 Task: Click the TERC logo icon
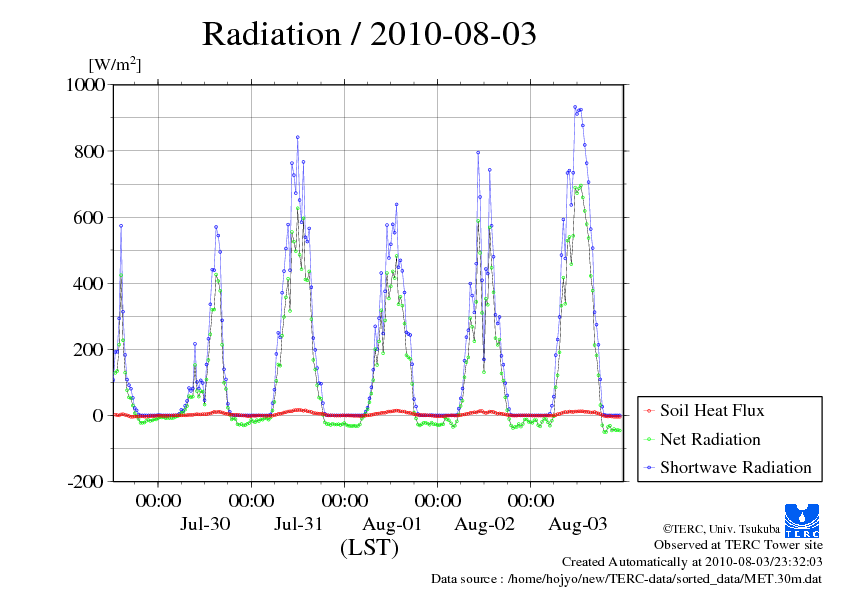pyautogui.click(x=802, y=520)
